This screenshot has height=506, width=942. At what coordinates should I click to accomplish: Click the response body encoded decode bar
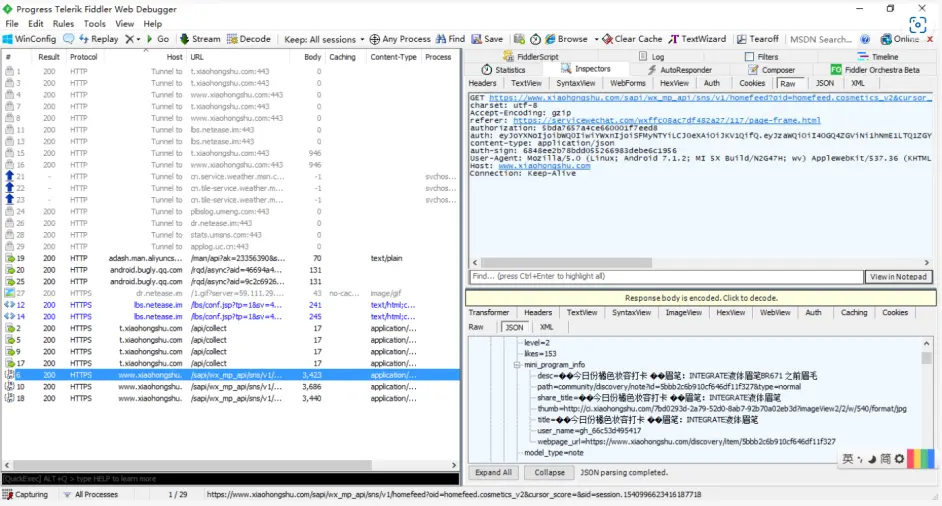(x=700, y=298)
